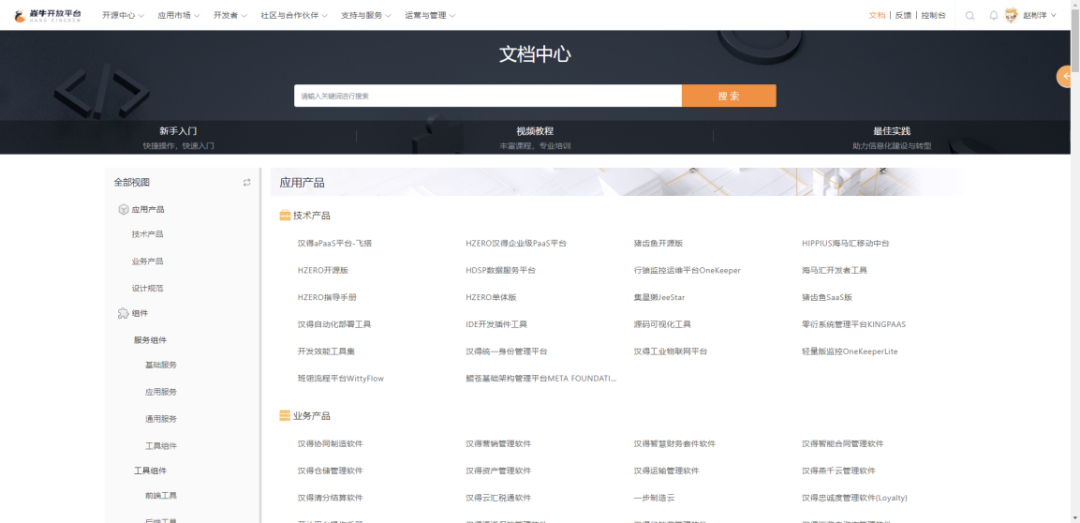Switch to the 最佳实践 section
Image resolution: width=1080 pixels, height=523 pixels.
(892, 138)
